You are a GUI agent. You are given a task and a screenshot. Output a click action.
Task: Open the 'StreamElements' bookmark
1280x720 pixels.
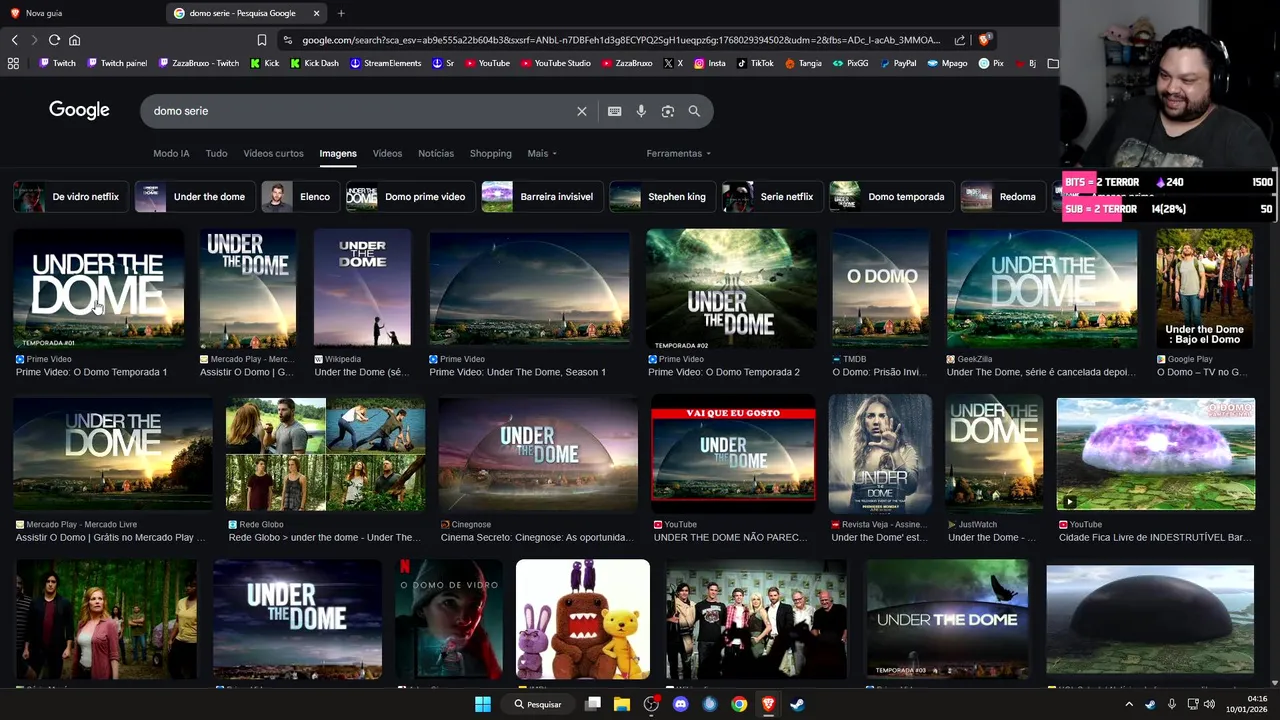(385, 63)
